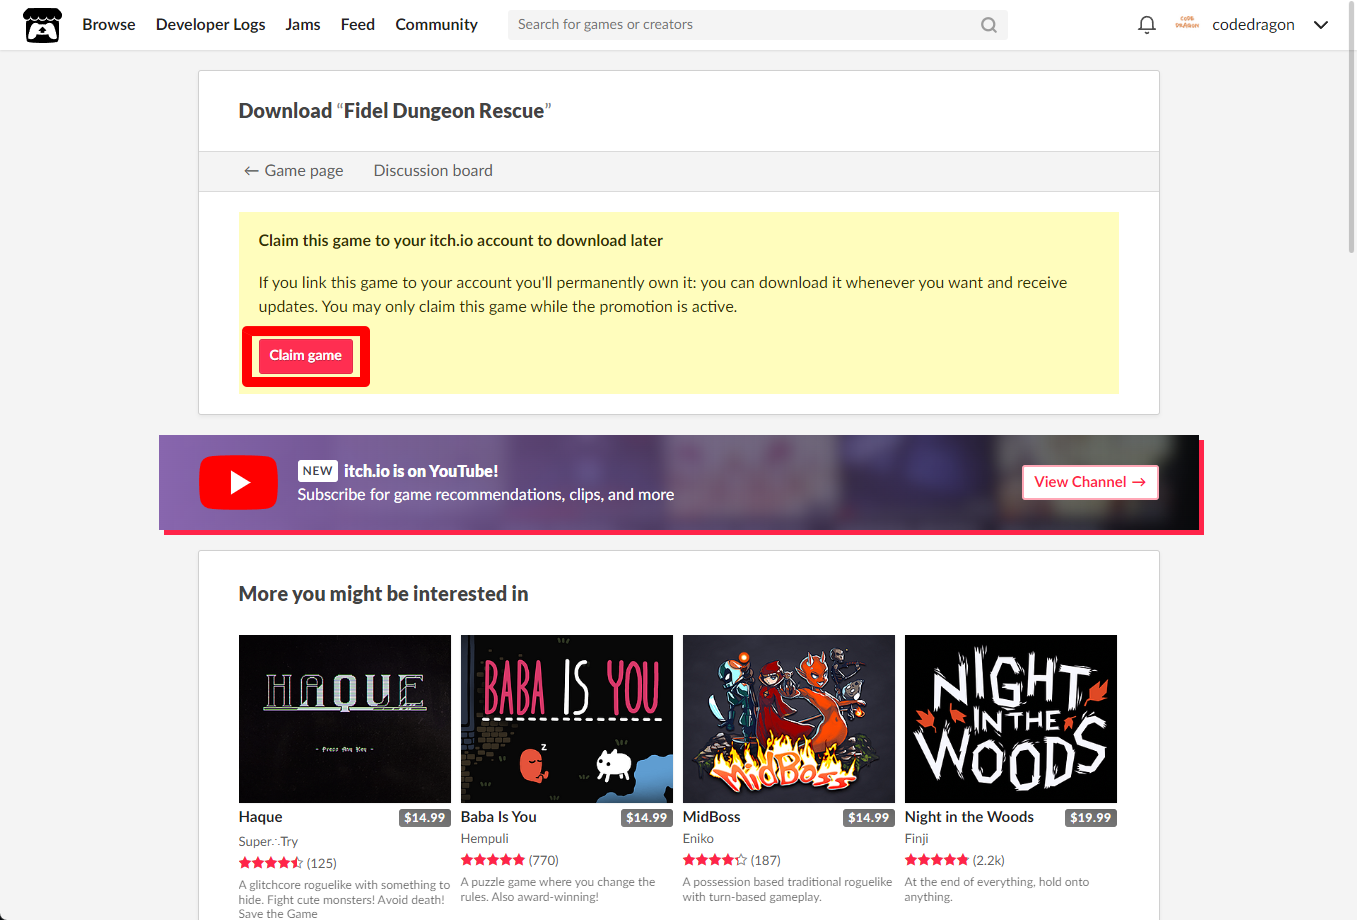Open the codedragon username link
This screenshot has height=920, width=1357.
1253,25
